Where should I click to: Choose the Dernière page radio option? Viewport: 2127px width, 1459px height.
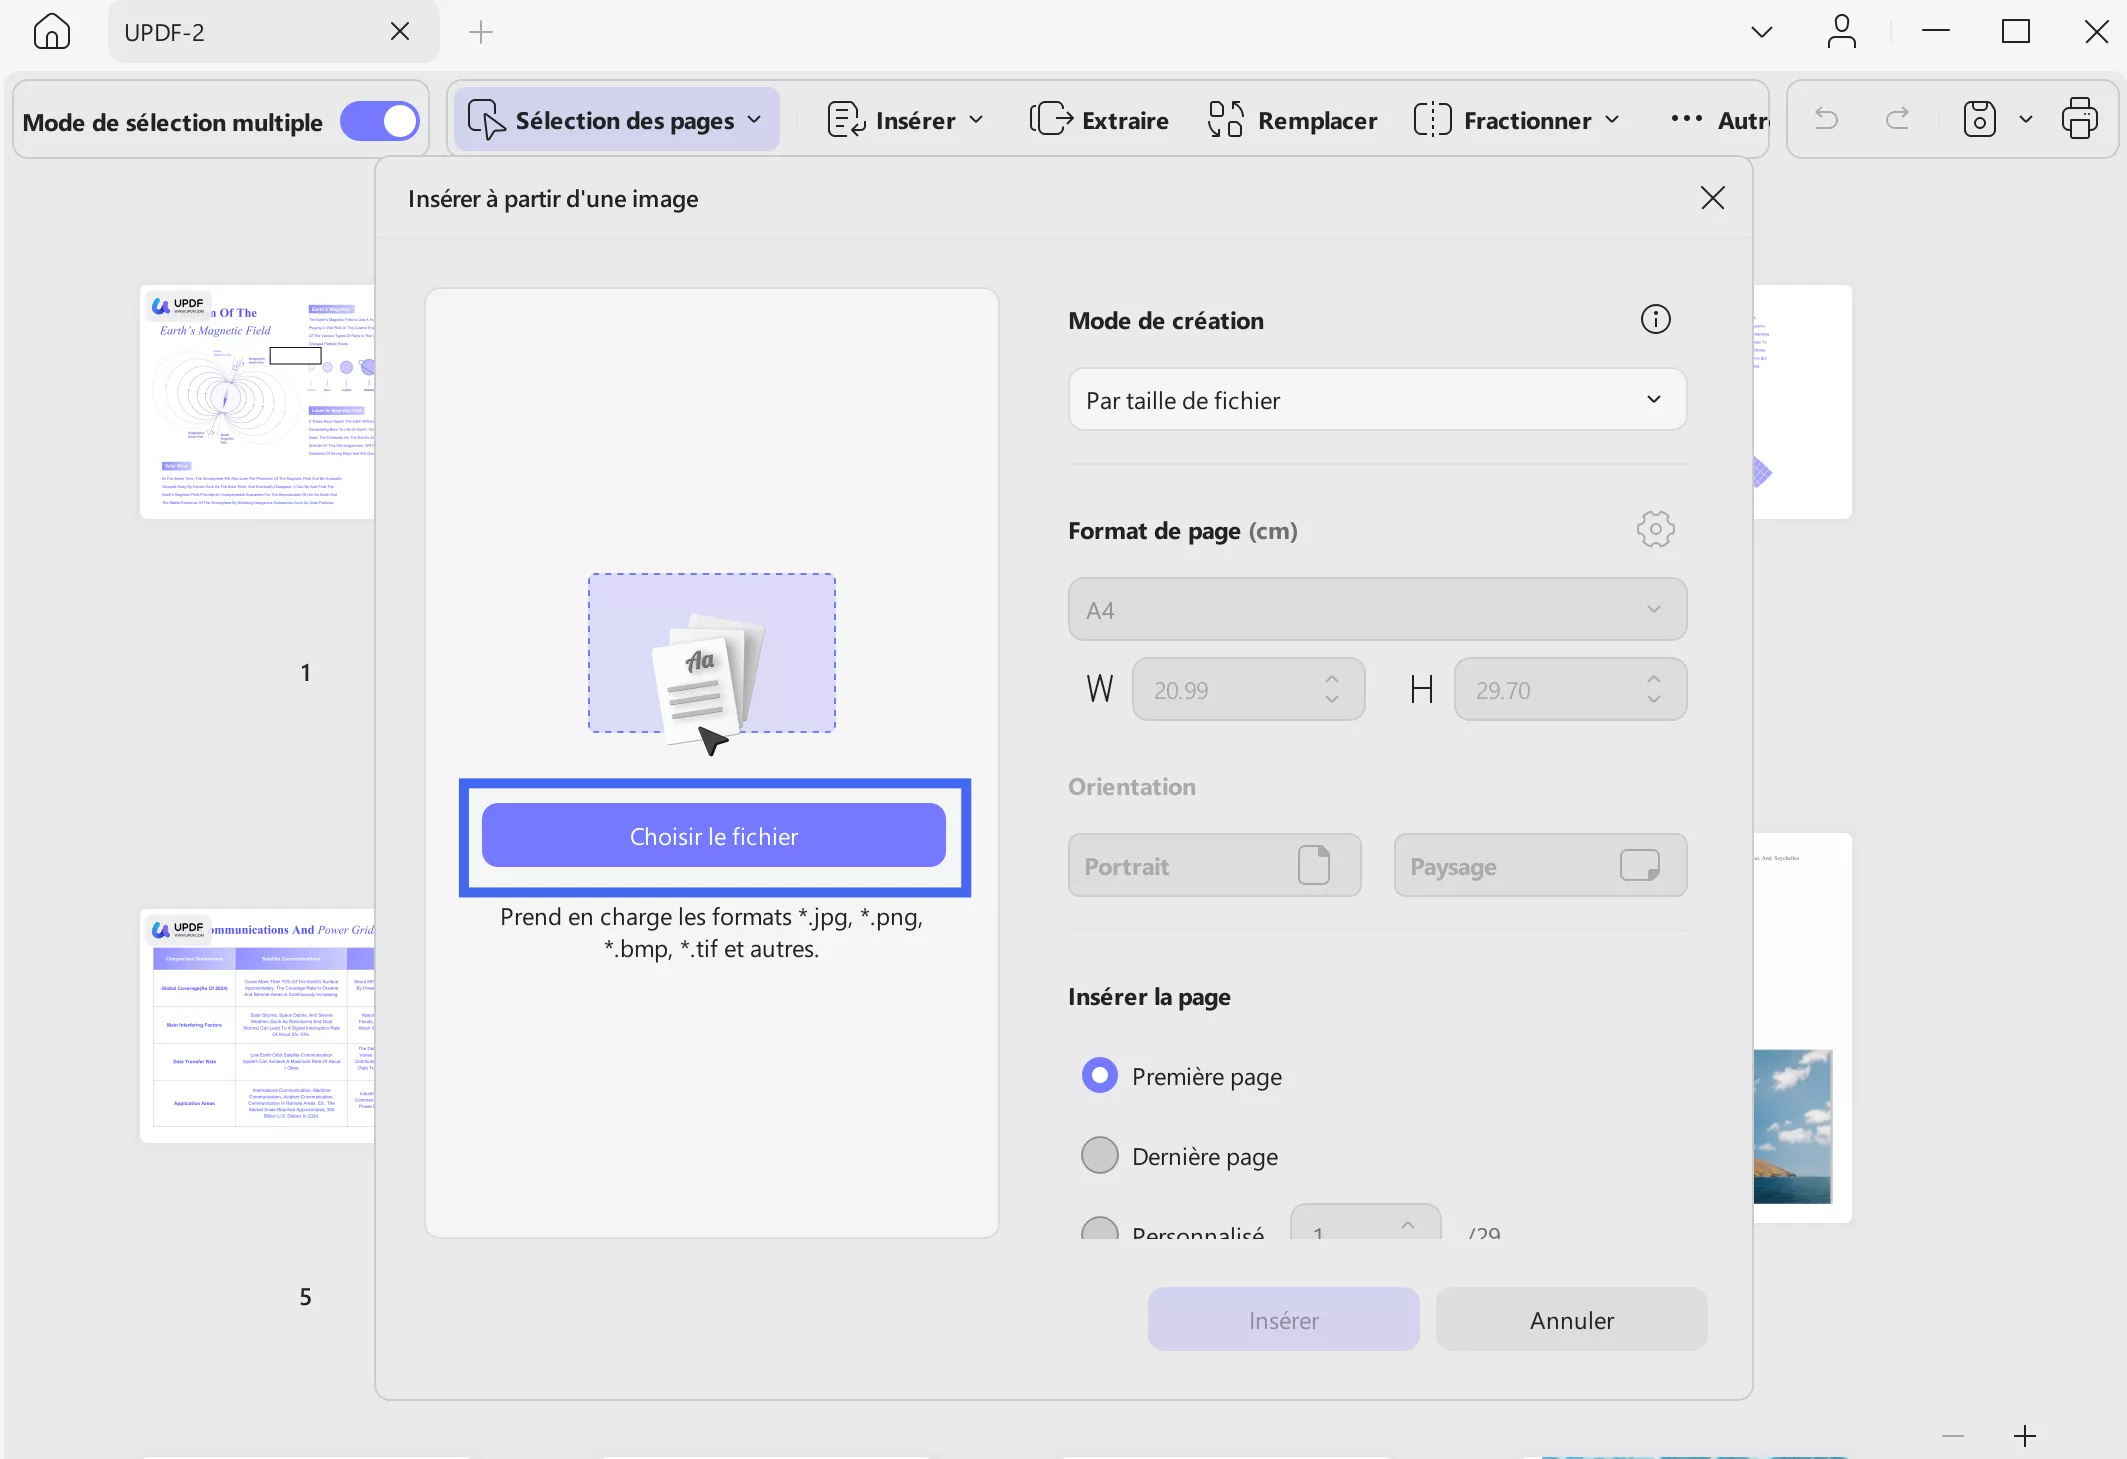click(1100, 1156)
